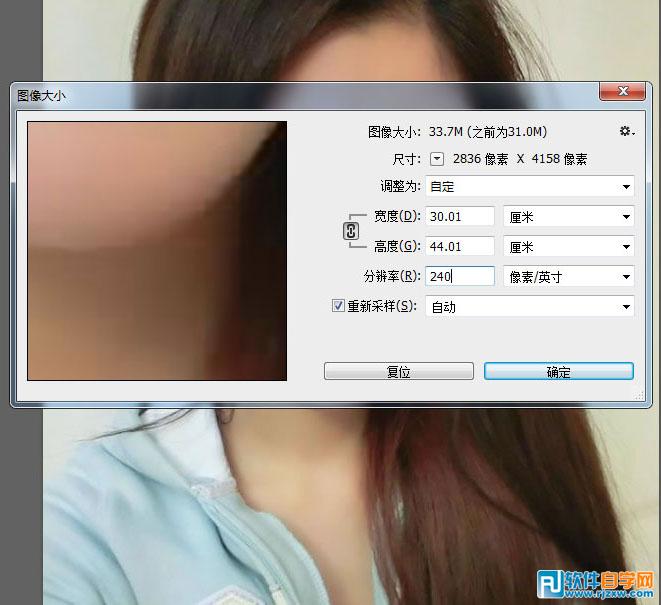The image size is (661, 605).
Task: Confirm with the 确定 button
Action: tap(559, 371)
